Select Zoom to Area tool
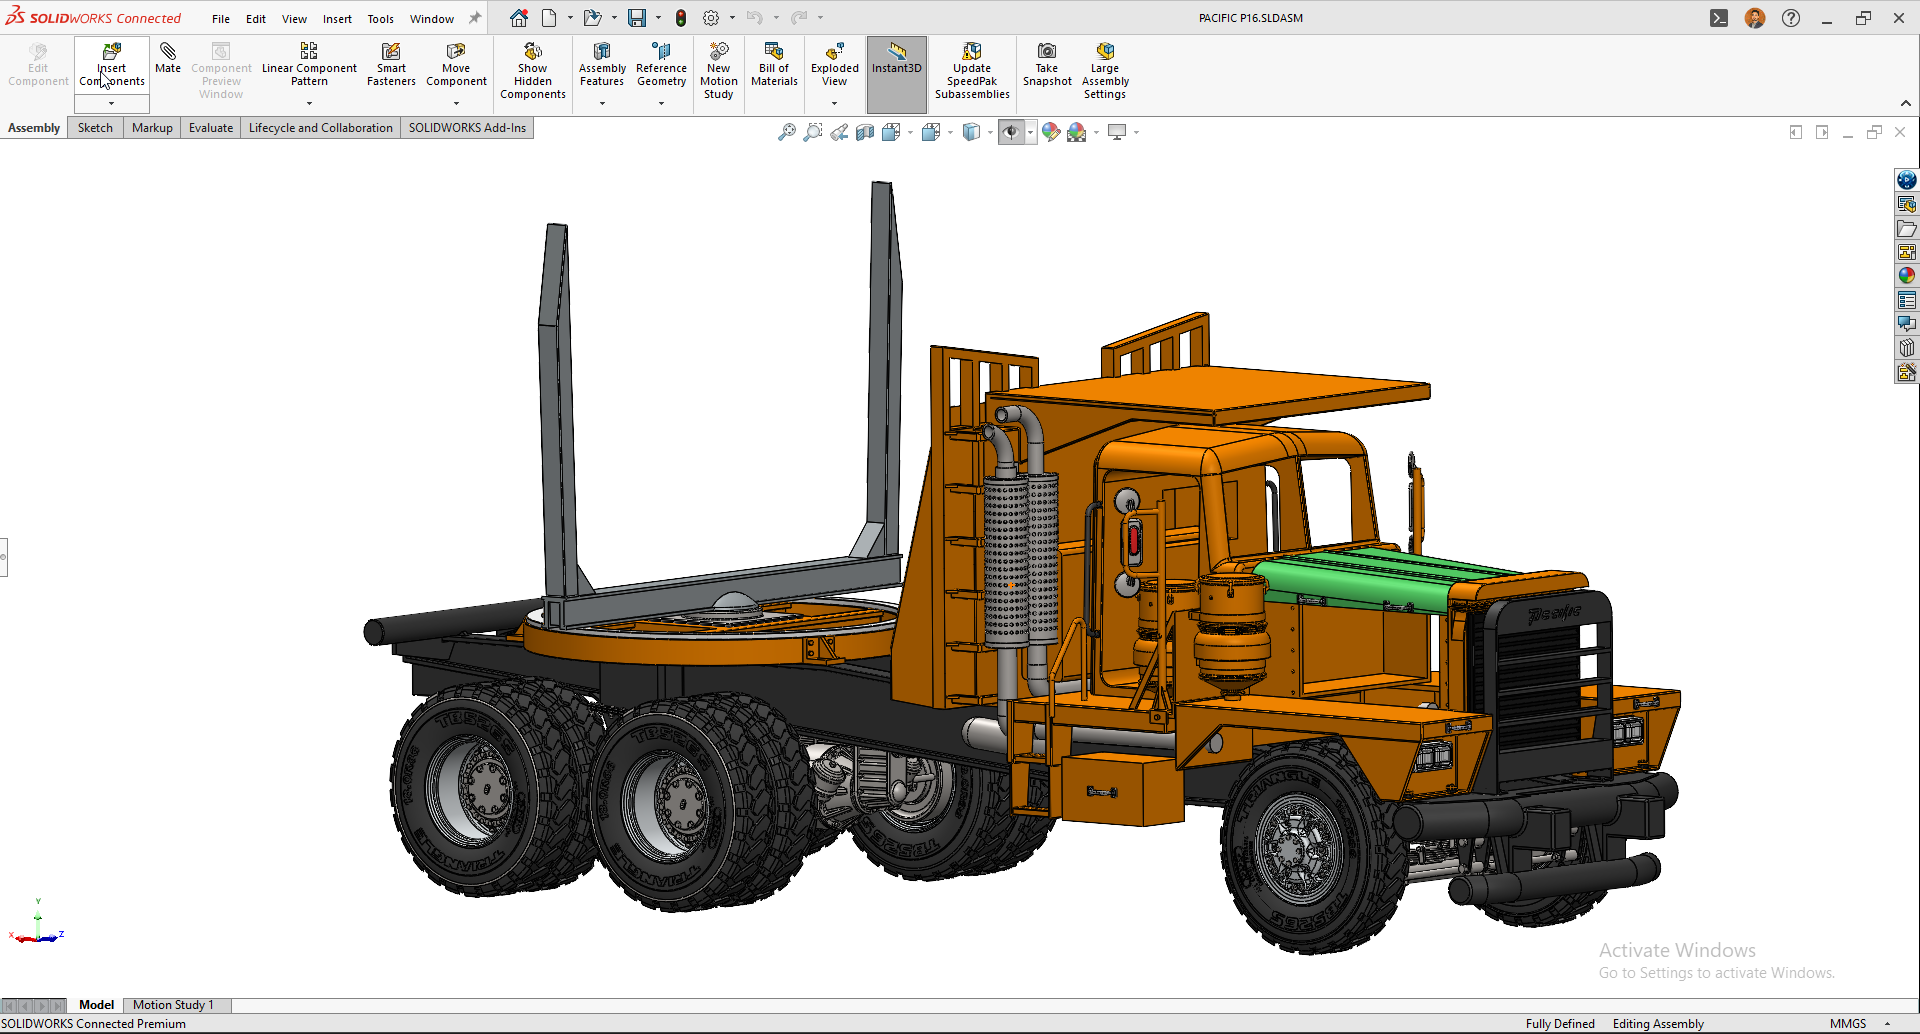The image size is (1920, 1034). 813,132
